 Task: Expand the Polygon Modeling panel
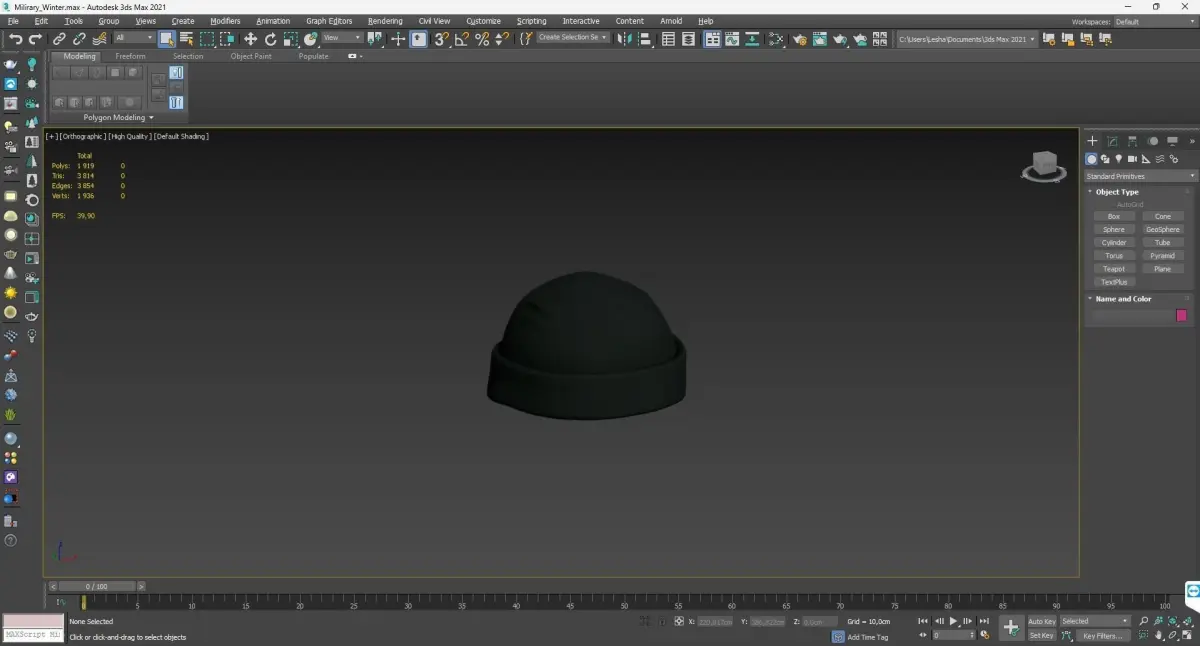[x=118, y=117]
